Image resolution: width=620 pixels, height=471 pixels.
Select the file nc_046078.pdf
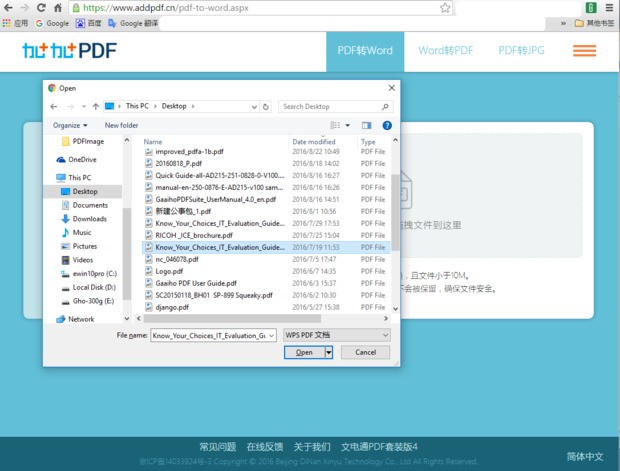[x=266, y=259]
